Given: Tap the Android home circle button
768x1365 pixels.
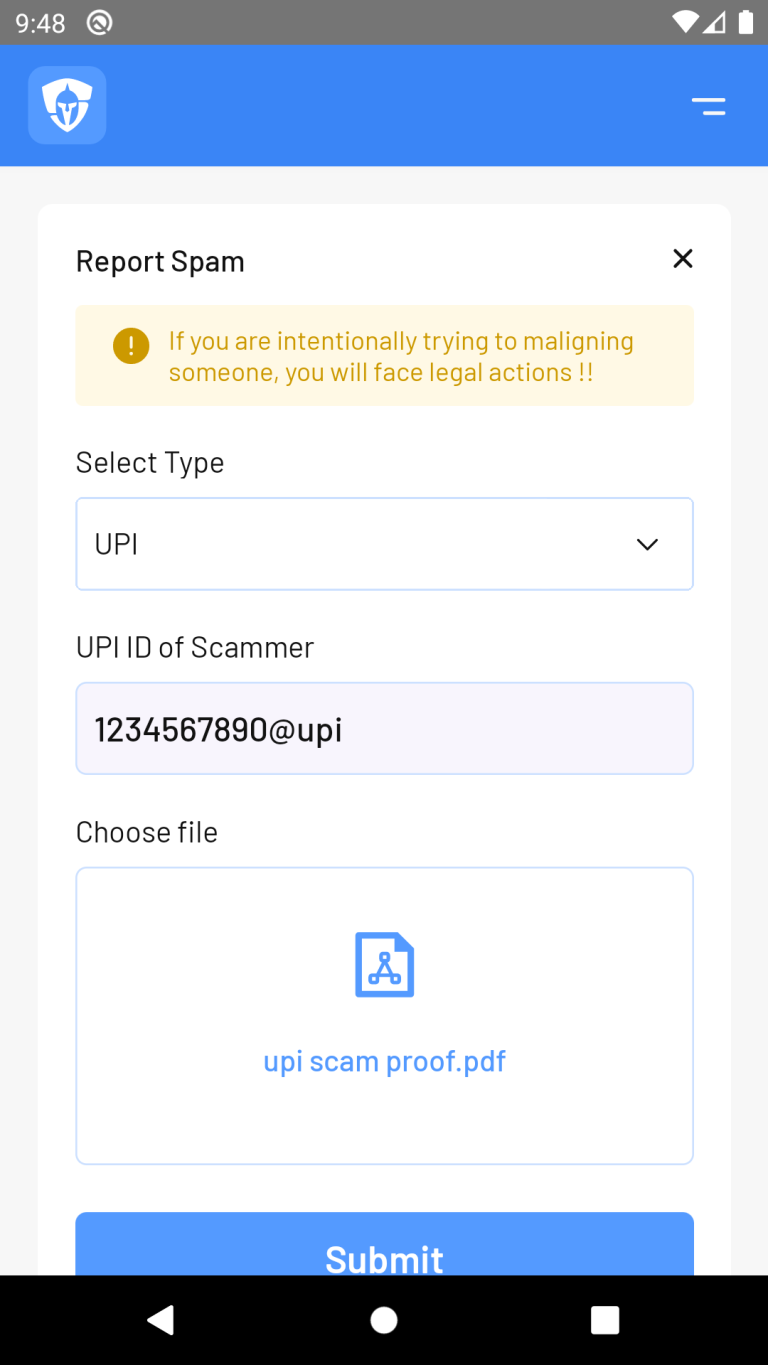Looking at the screenshot, I should pyautogui.click(x=384, y=1320).
